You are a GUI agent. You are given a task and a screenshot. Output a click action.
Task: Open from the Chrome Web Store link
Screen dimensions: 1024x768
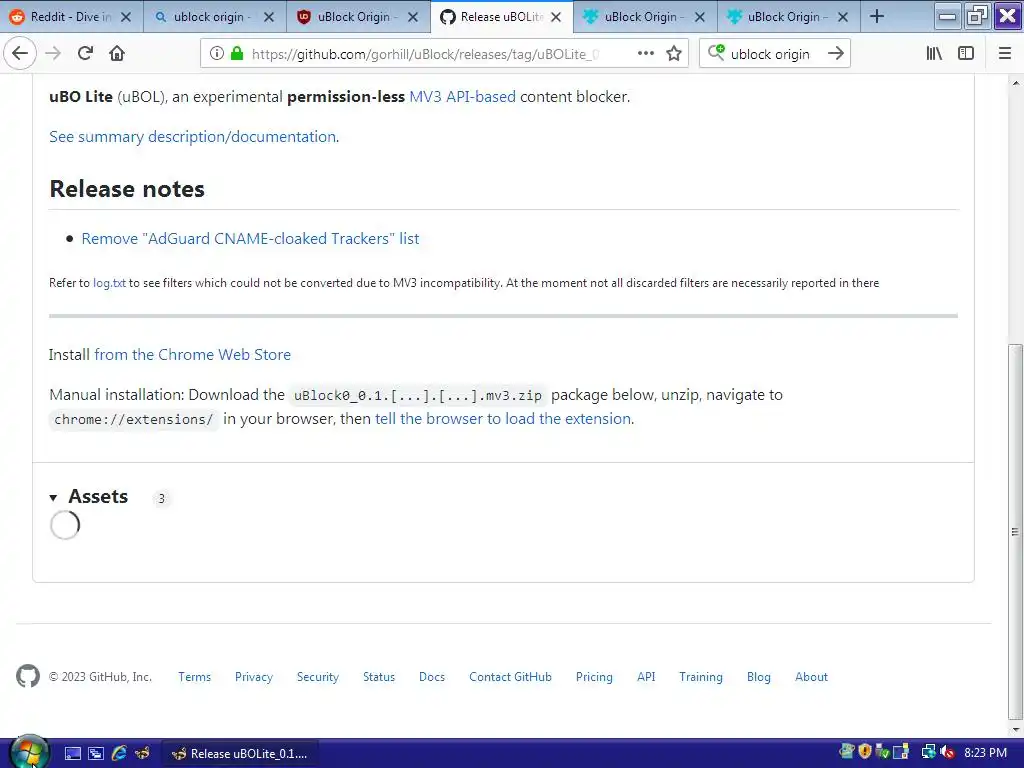[x=193, y=355]
